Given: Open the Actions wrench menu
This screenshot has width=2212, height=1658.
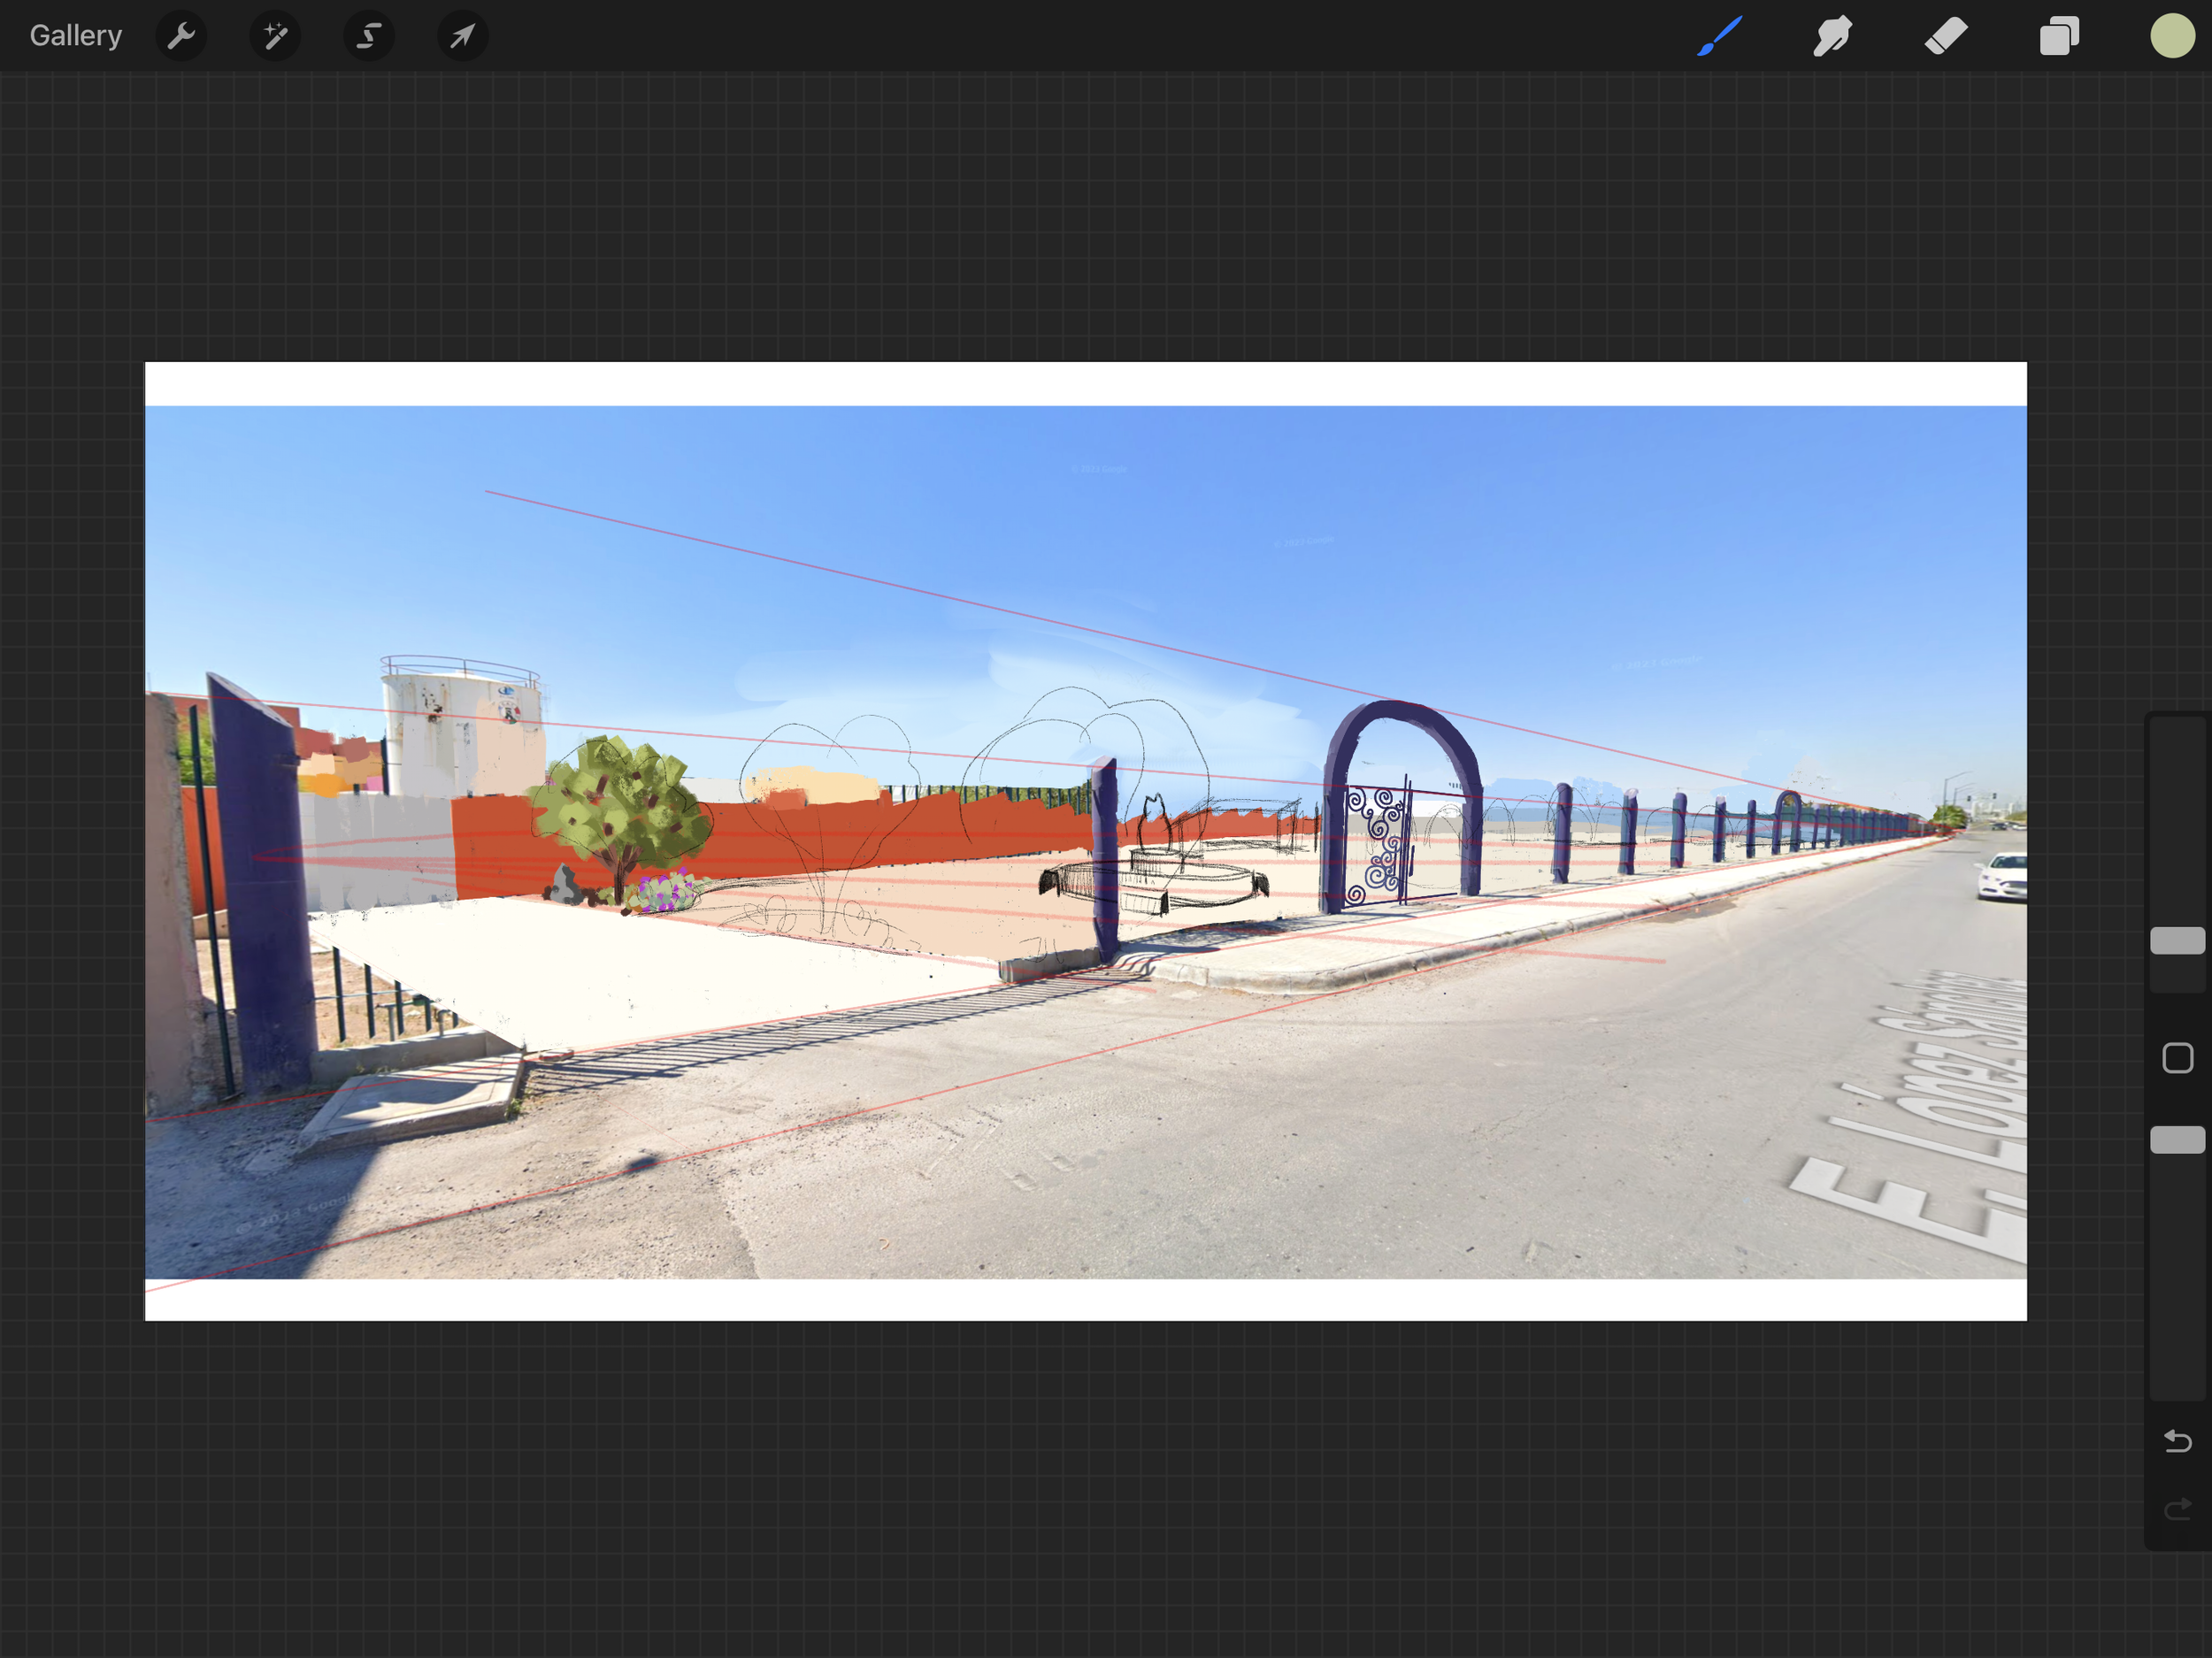Looking at the screenshot, I should pyautogui.click(x=181, y=37).
